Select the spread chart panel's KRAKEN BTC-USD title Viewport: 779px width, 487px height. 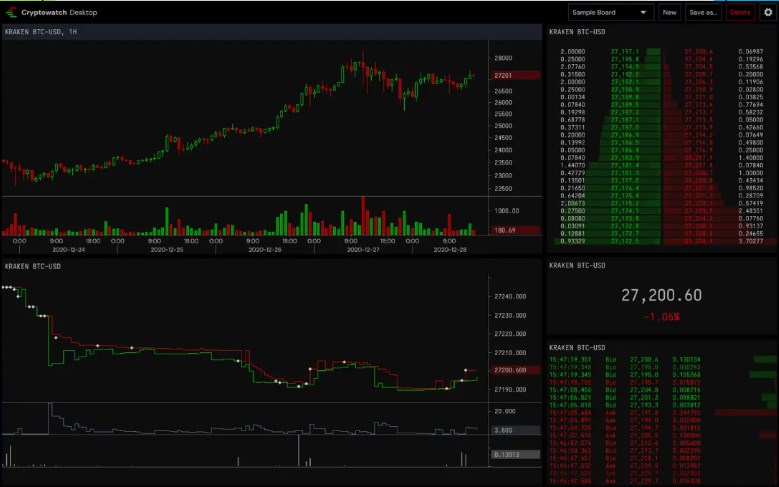33,266
